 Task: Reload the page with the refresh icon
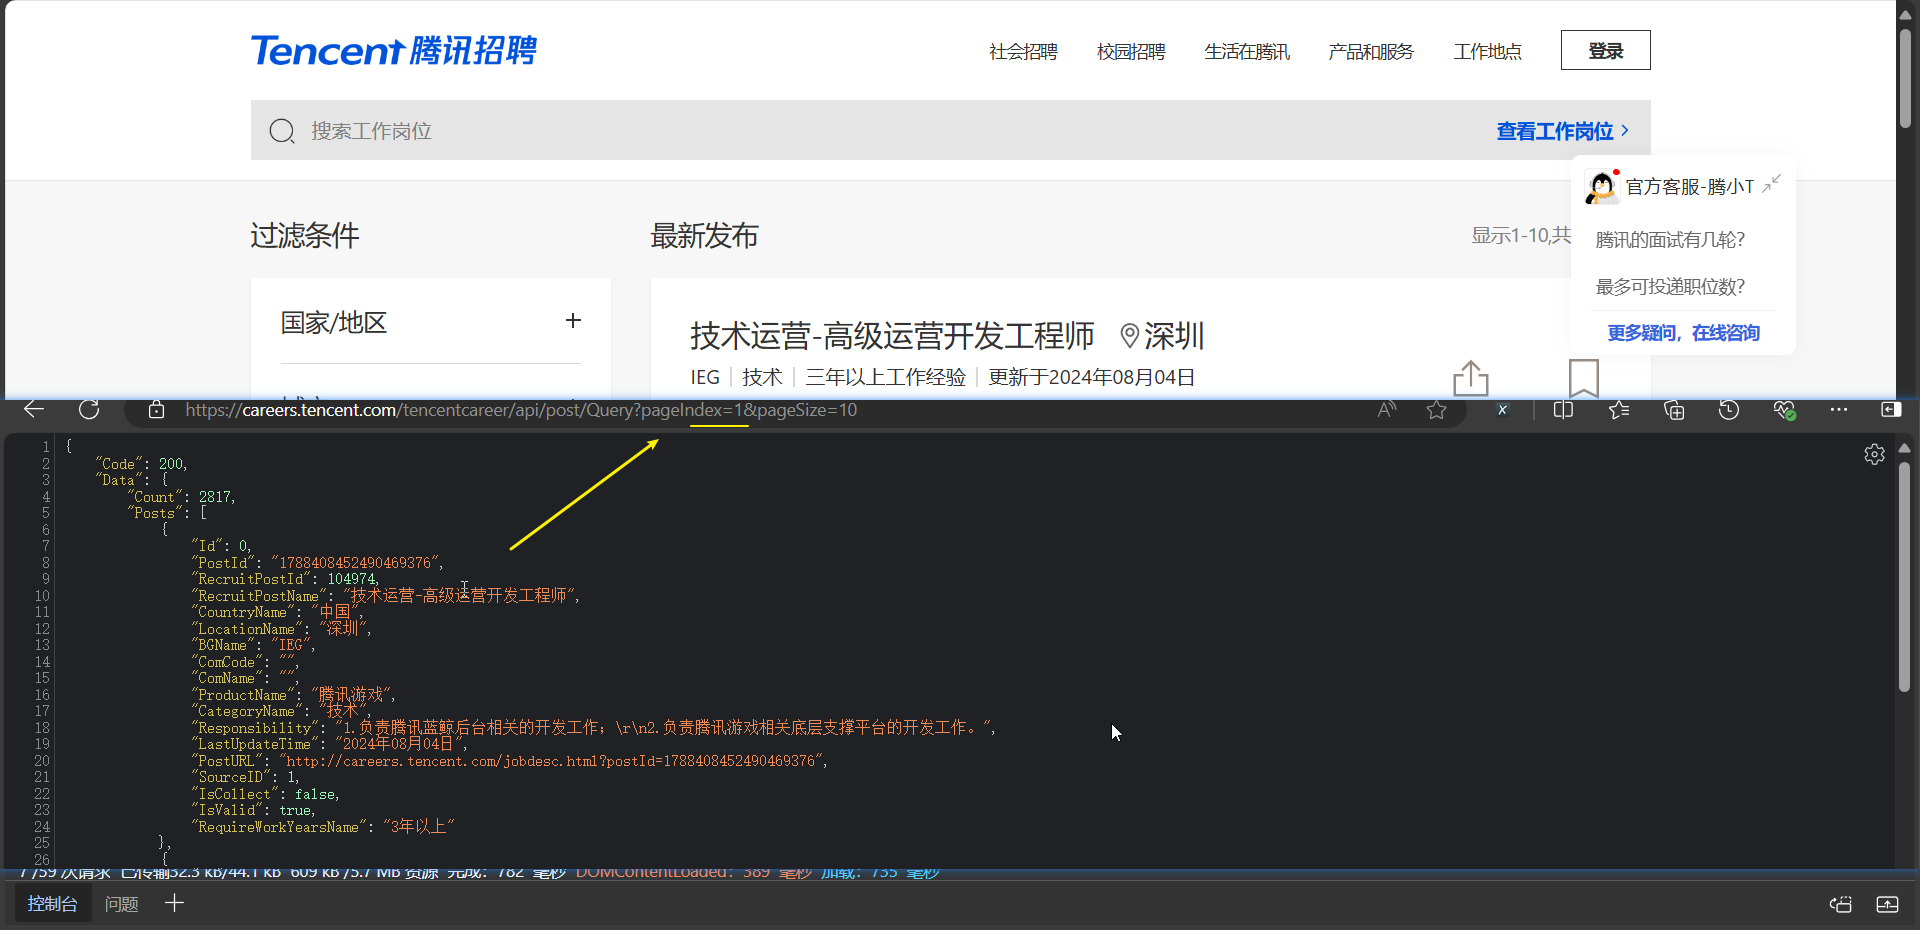[89, 409]
